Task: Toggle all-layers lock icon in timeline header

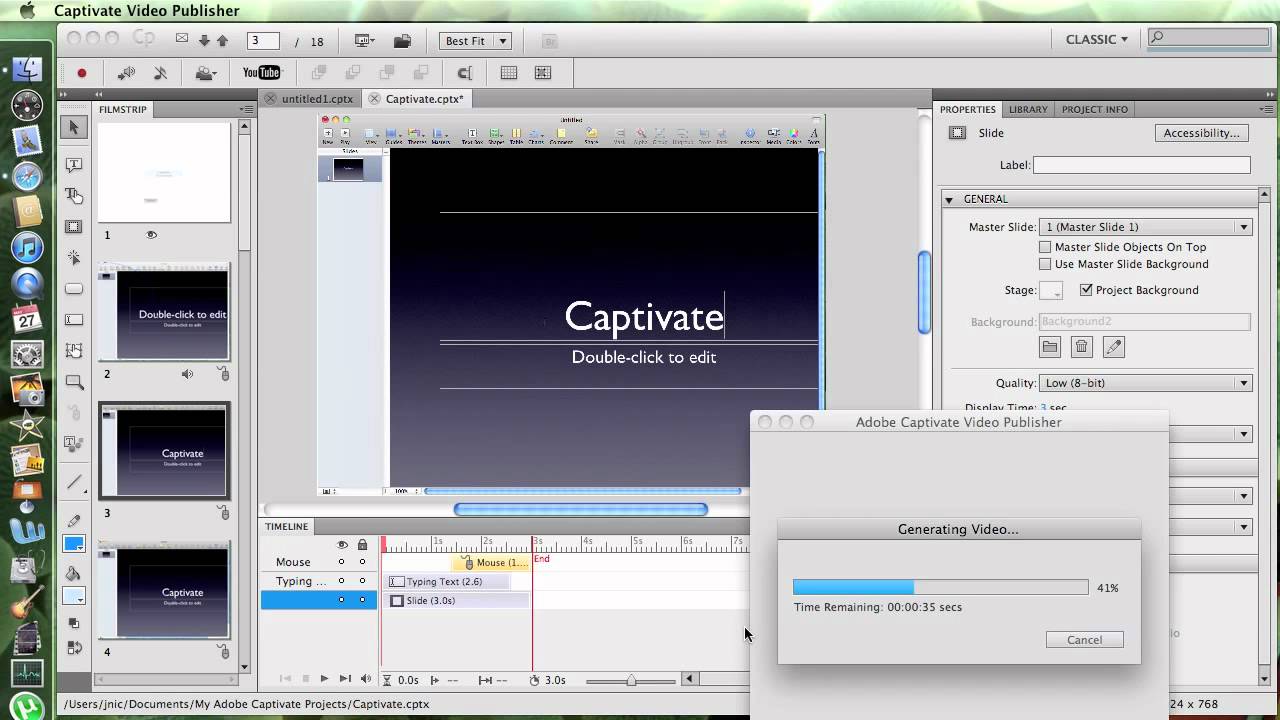Action: [362, 545]
